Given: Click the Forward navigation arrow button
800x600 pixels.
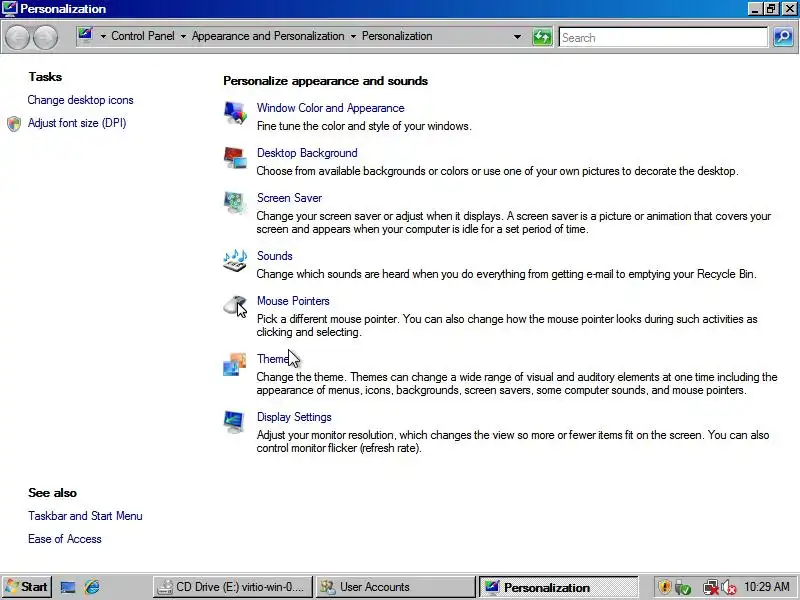Looking at the screenshot, I should [x=45, y=38].
